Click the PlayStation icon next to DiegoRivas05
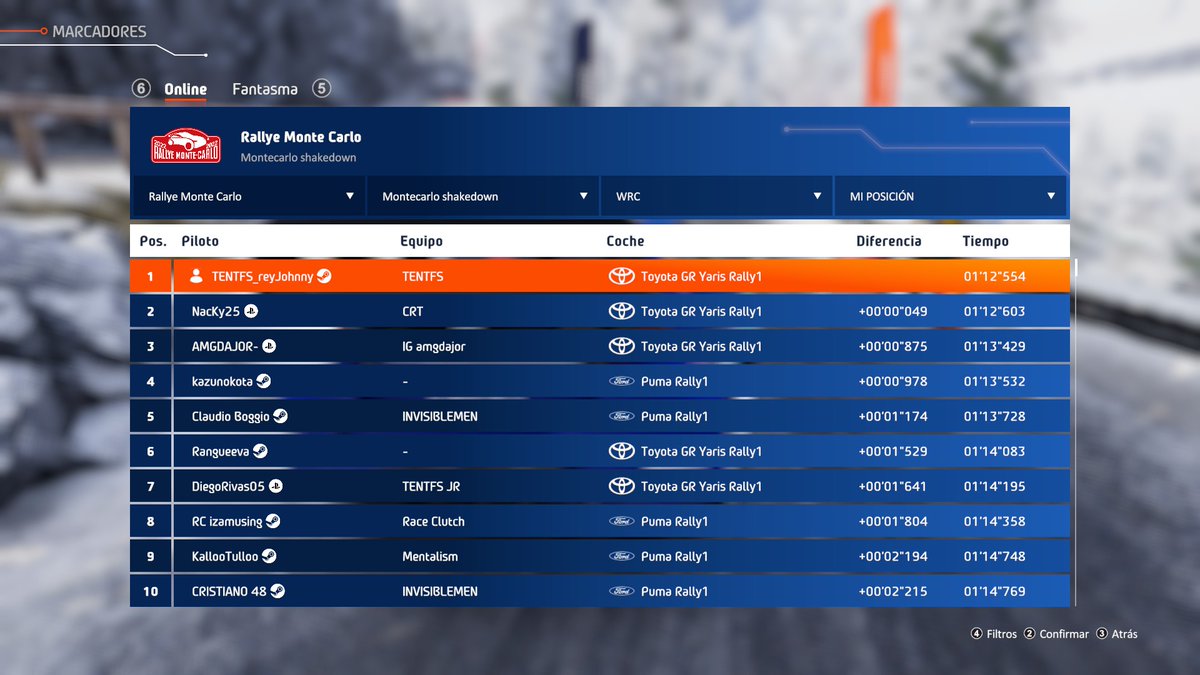 [x=276, y=486]
